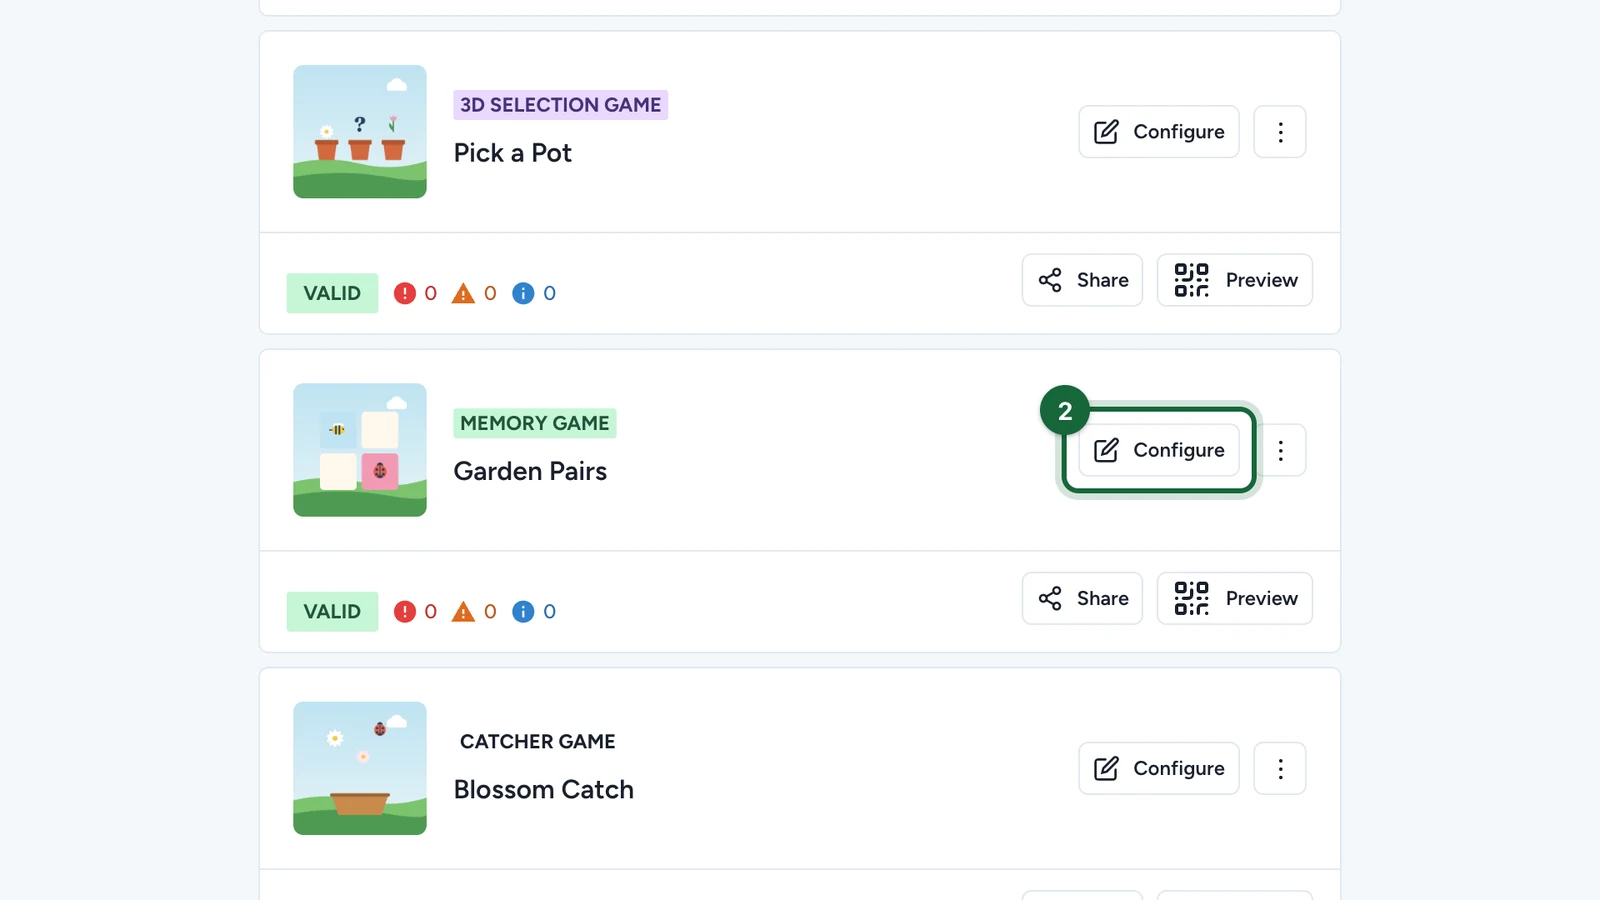Click the orange warning icon under Pick a Pot

(463, 293)
